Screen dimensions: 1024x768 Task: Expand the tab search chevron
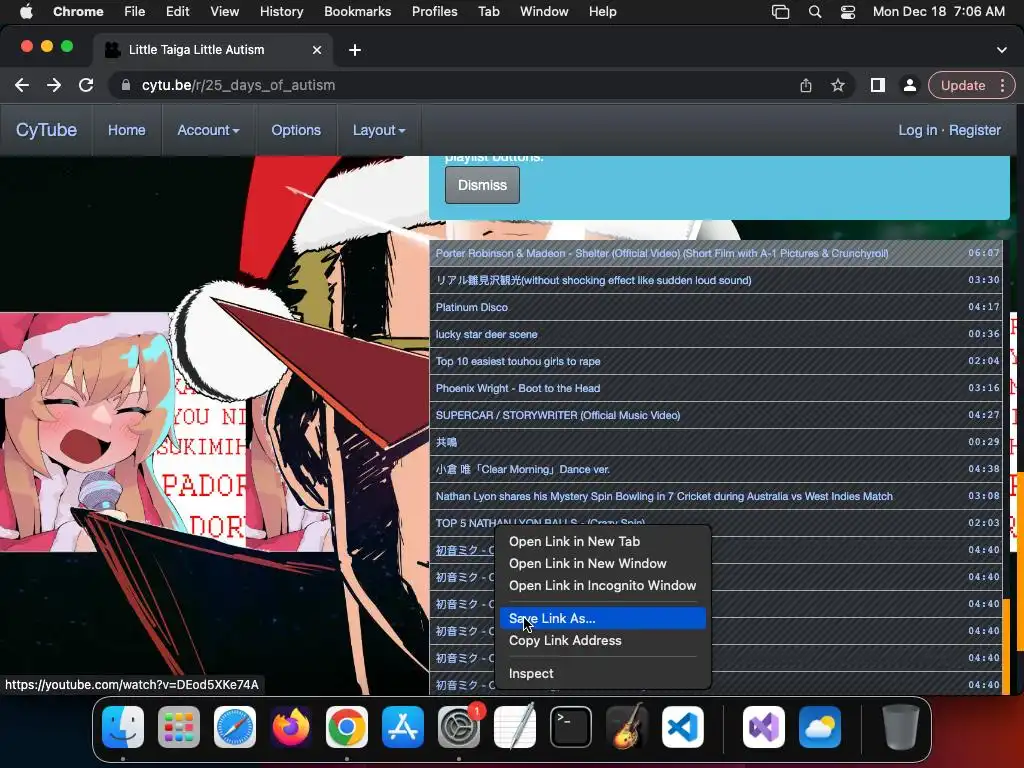pyautogui.click(x=1001, y=50)
